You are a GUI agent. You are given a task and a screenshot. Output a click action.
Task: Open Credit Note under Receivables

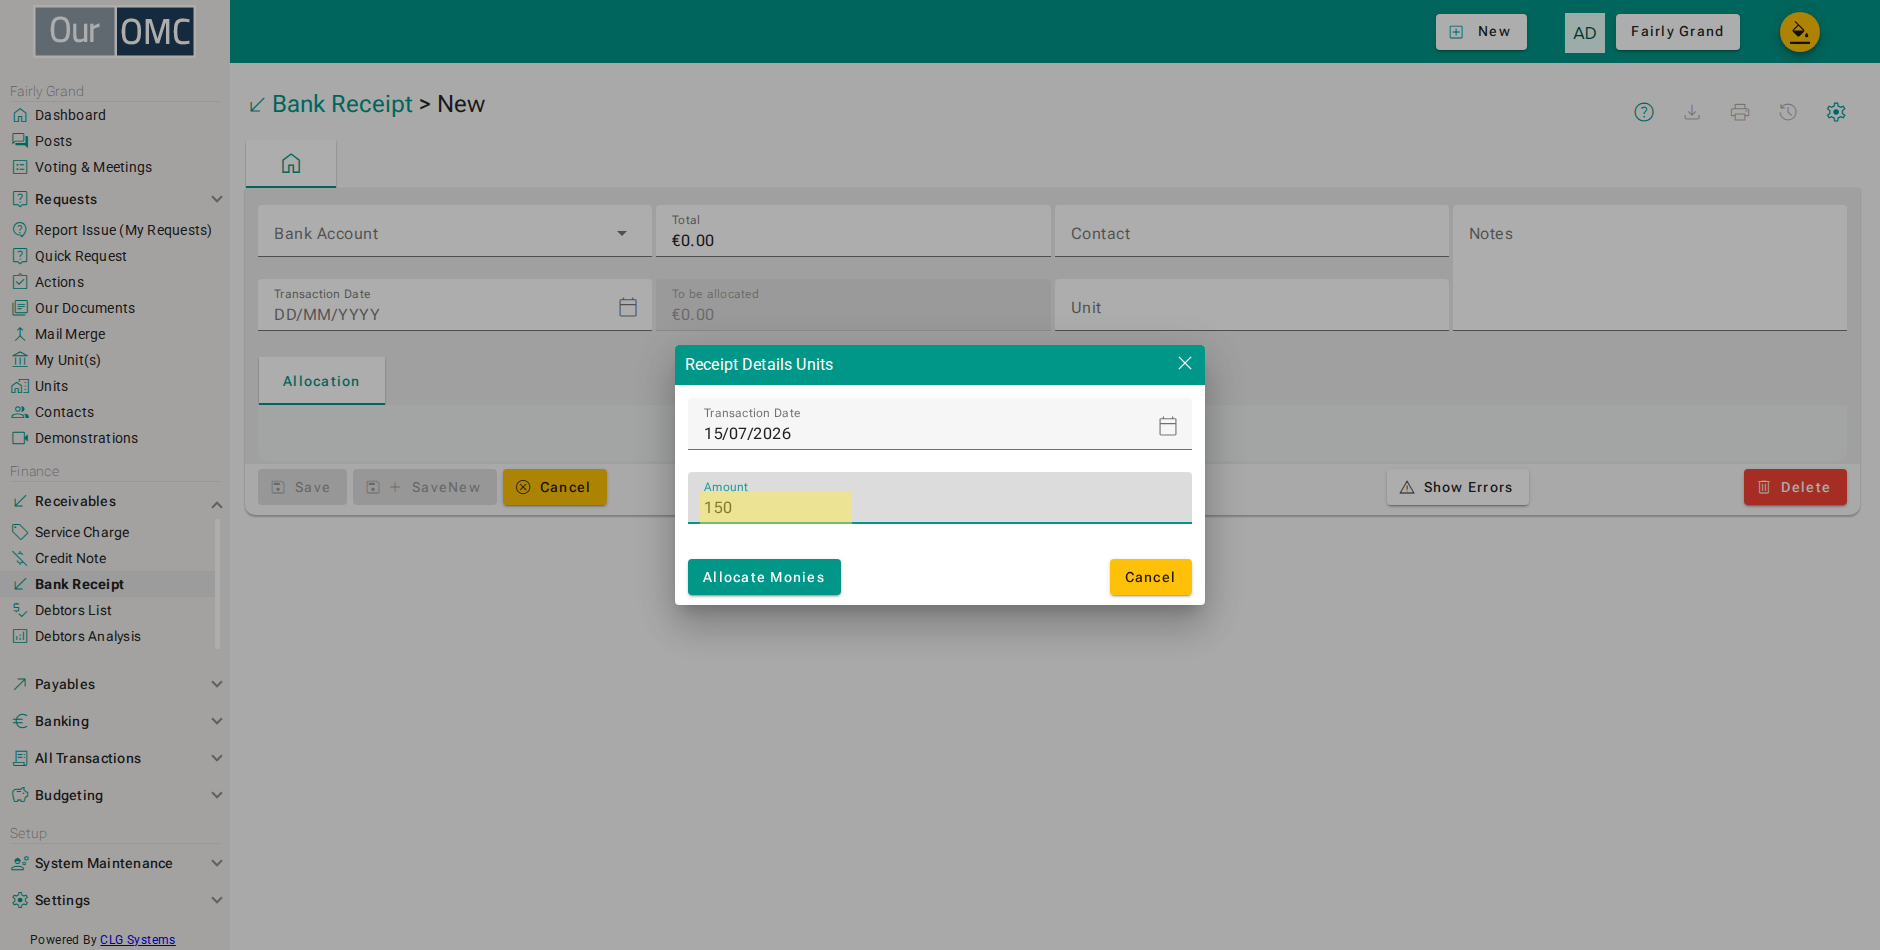[70, 558]
